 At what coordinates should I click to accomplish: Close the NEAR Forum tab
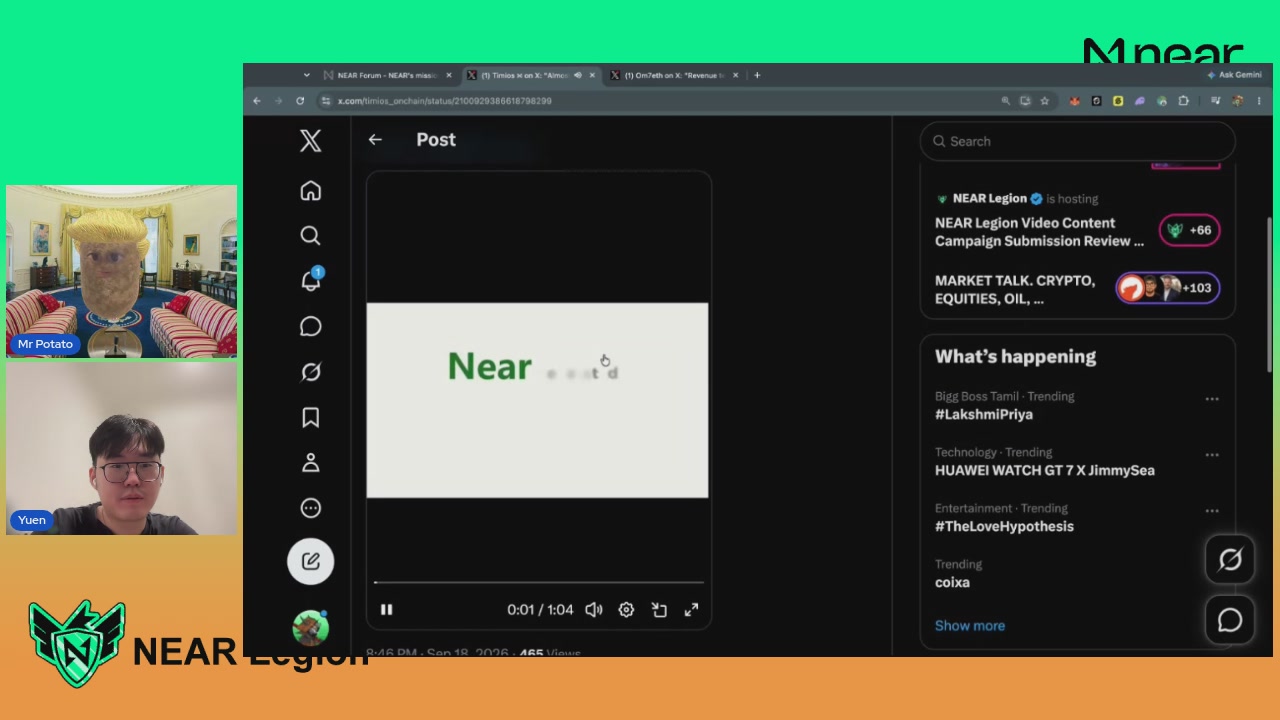click(448, 75)
